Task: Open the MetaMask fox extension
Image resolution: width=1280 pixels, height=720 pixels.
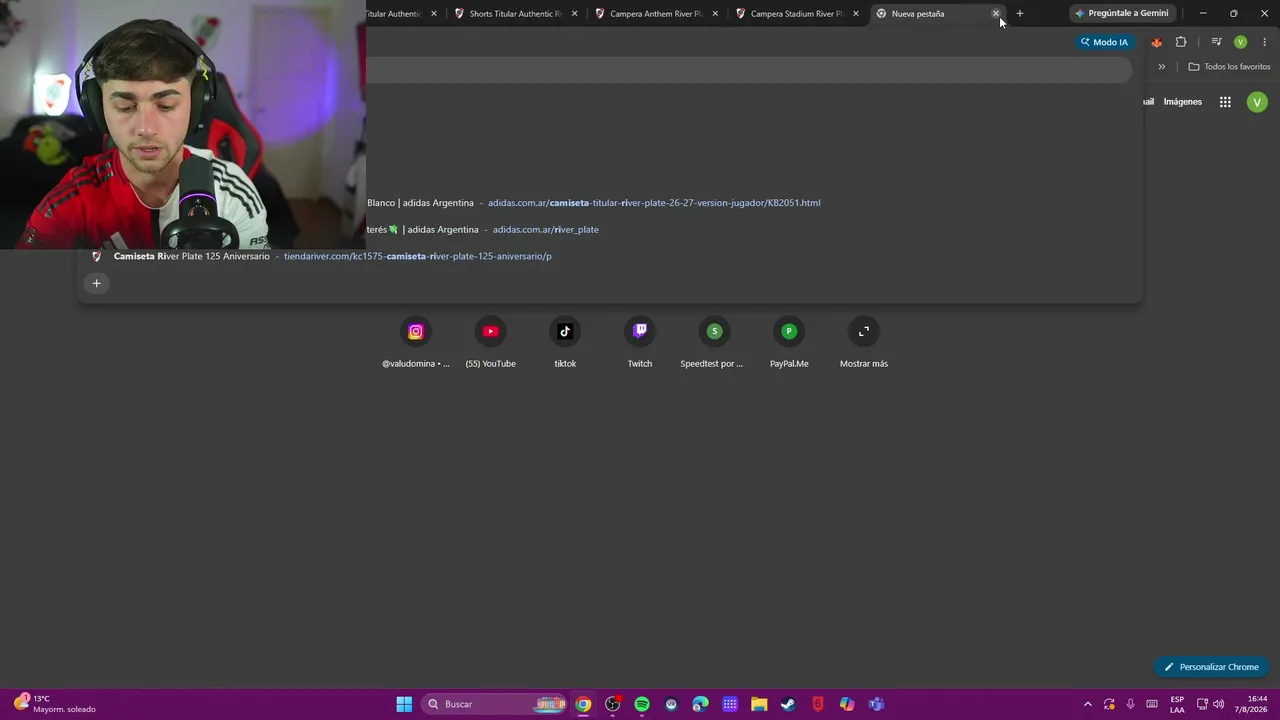Action: point(1157,42)
